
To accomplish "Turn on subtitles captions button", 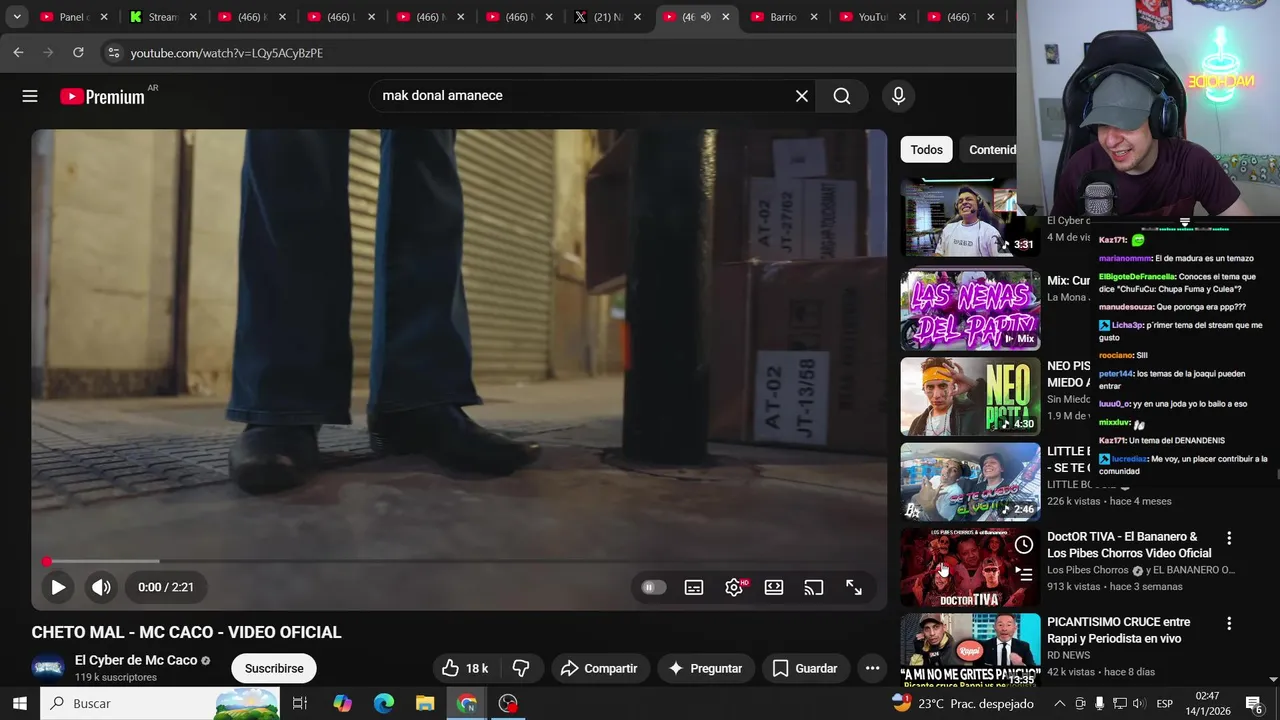I will (x=694, y=587).
